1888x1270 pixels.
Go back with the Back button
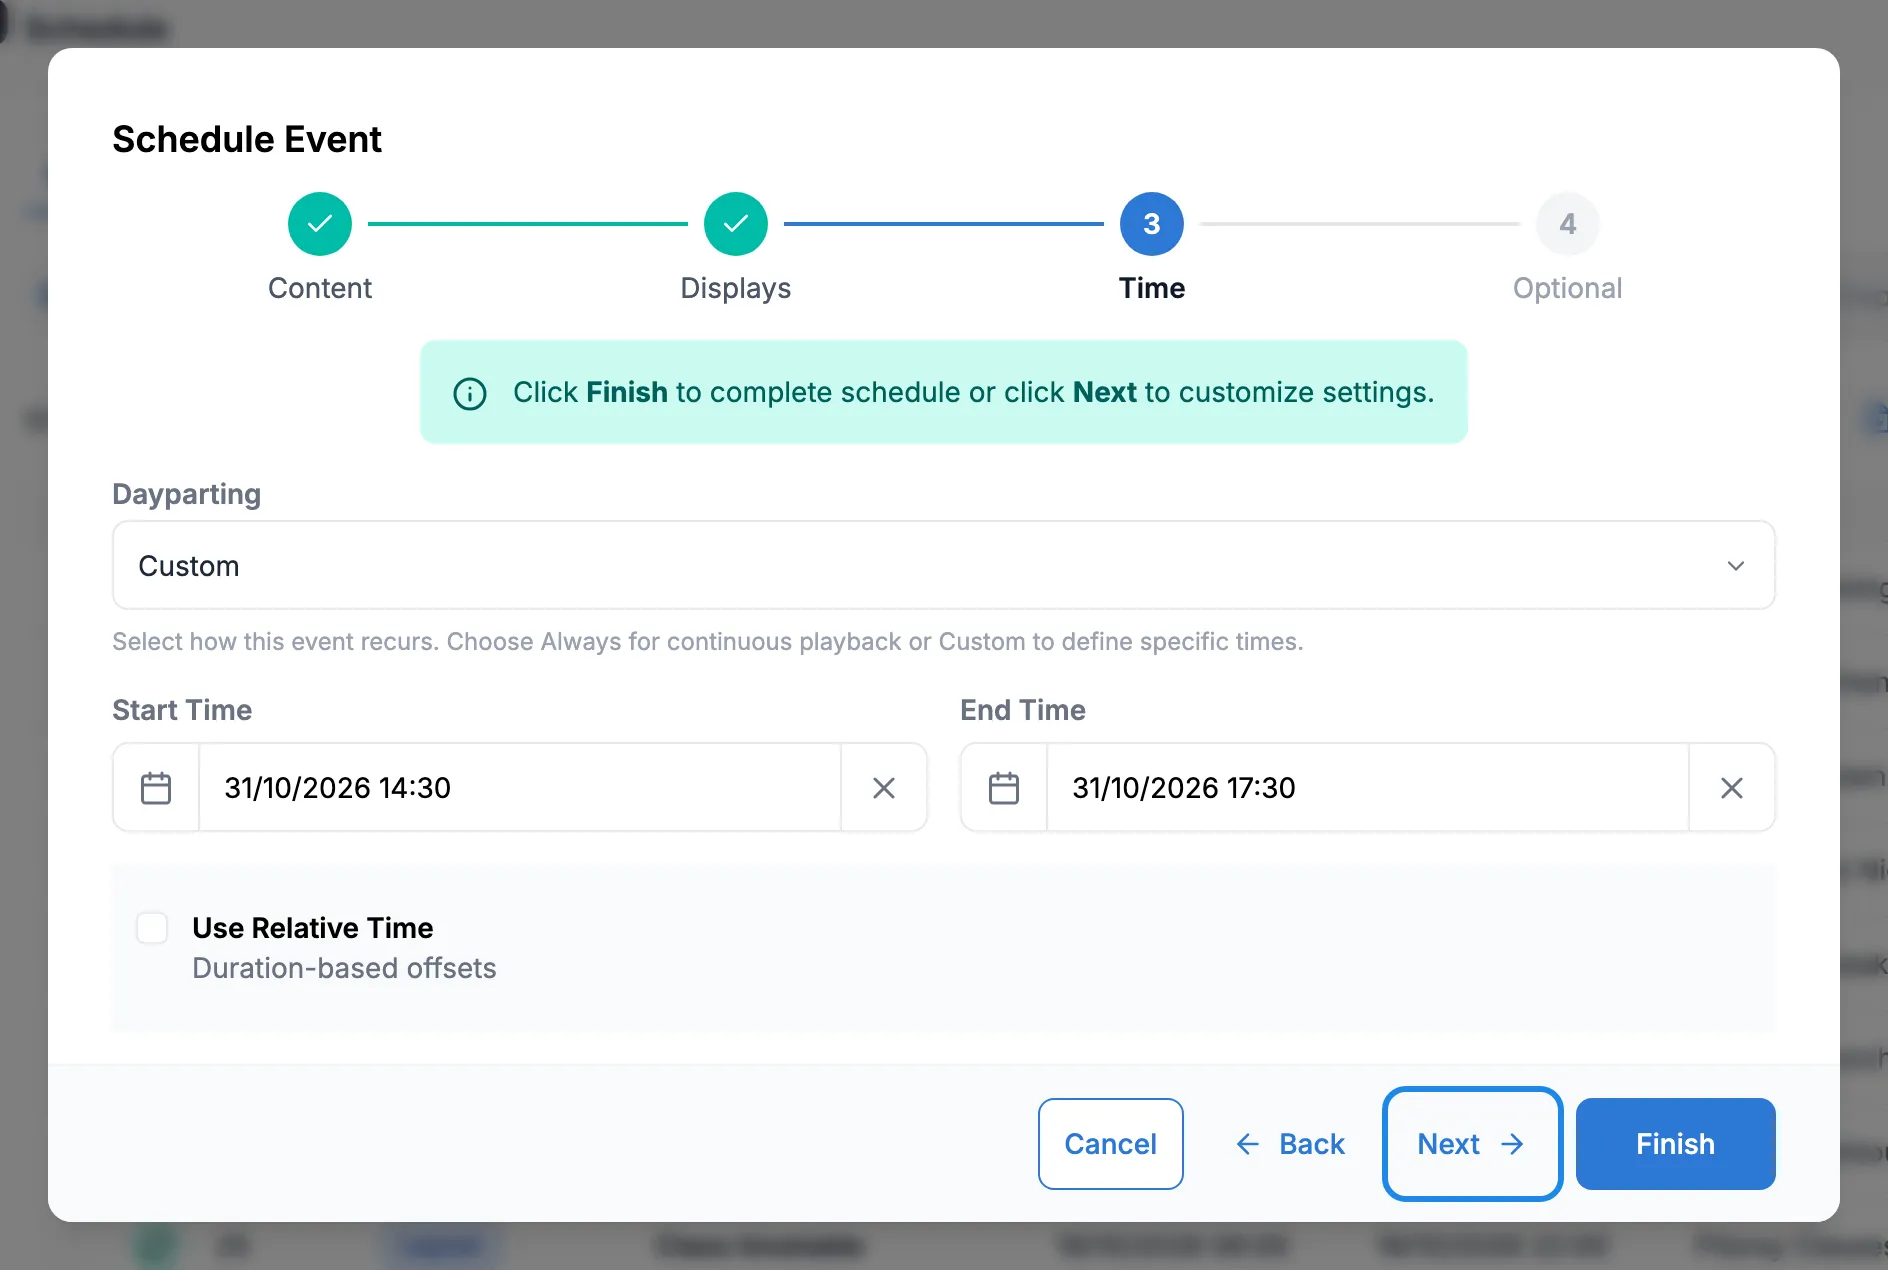pyautogui.click(x=1290, y=1144)
